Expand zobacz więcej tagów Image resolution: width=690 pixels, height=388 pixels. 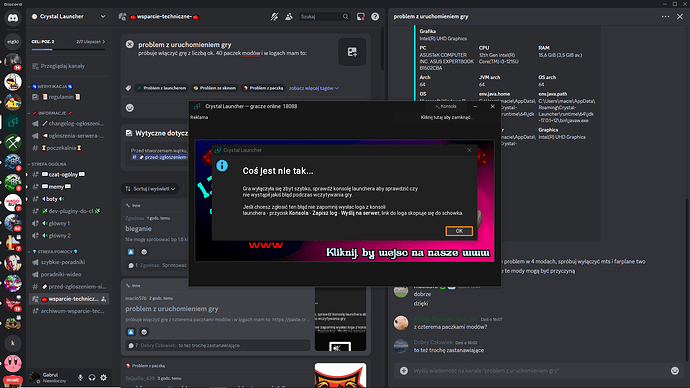tap(314, 88)
